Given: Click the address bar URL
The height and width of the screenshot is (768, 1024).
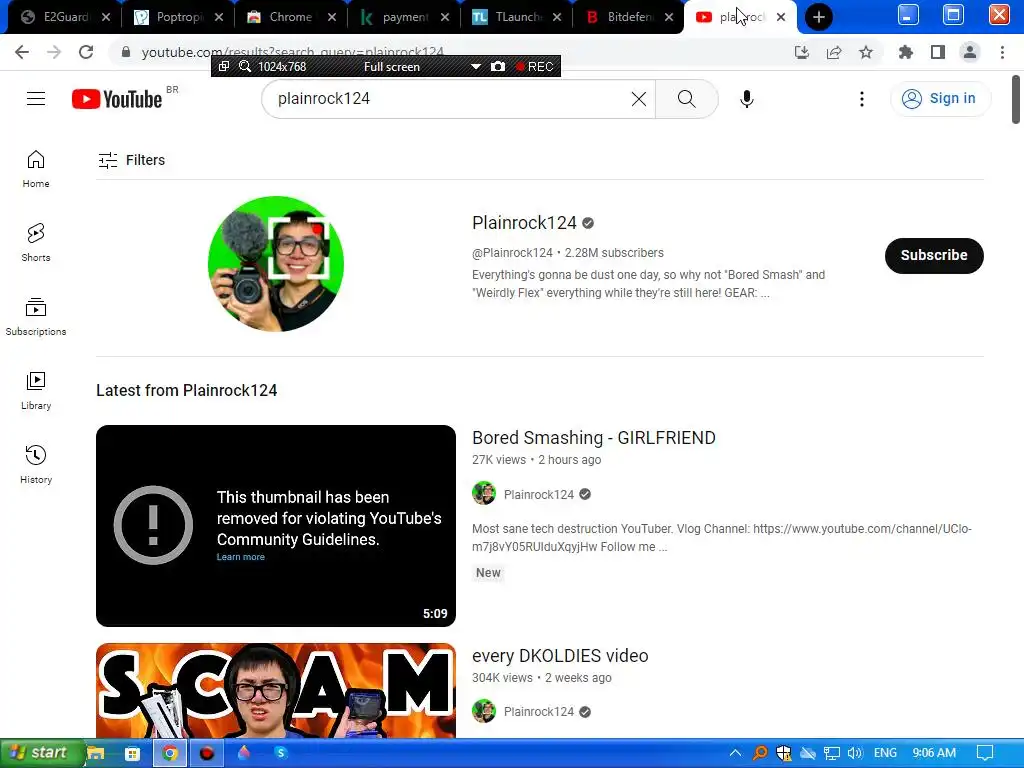Looking at the screenshot, I should pyautogui.click(x=293, y=52).
